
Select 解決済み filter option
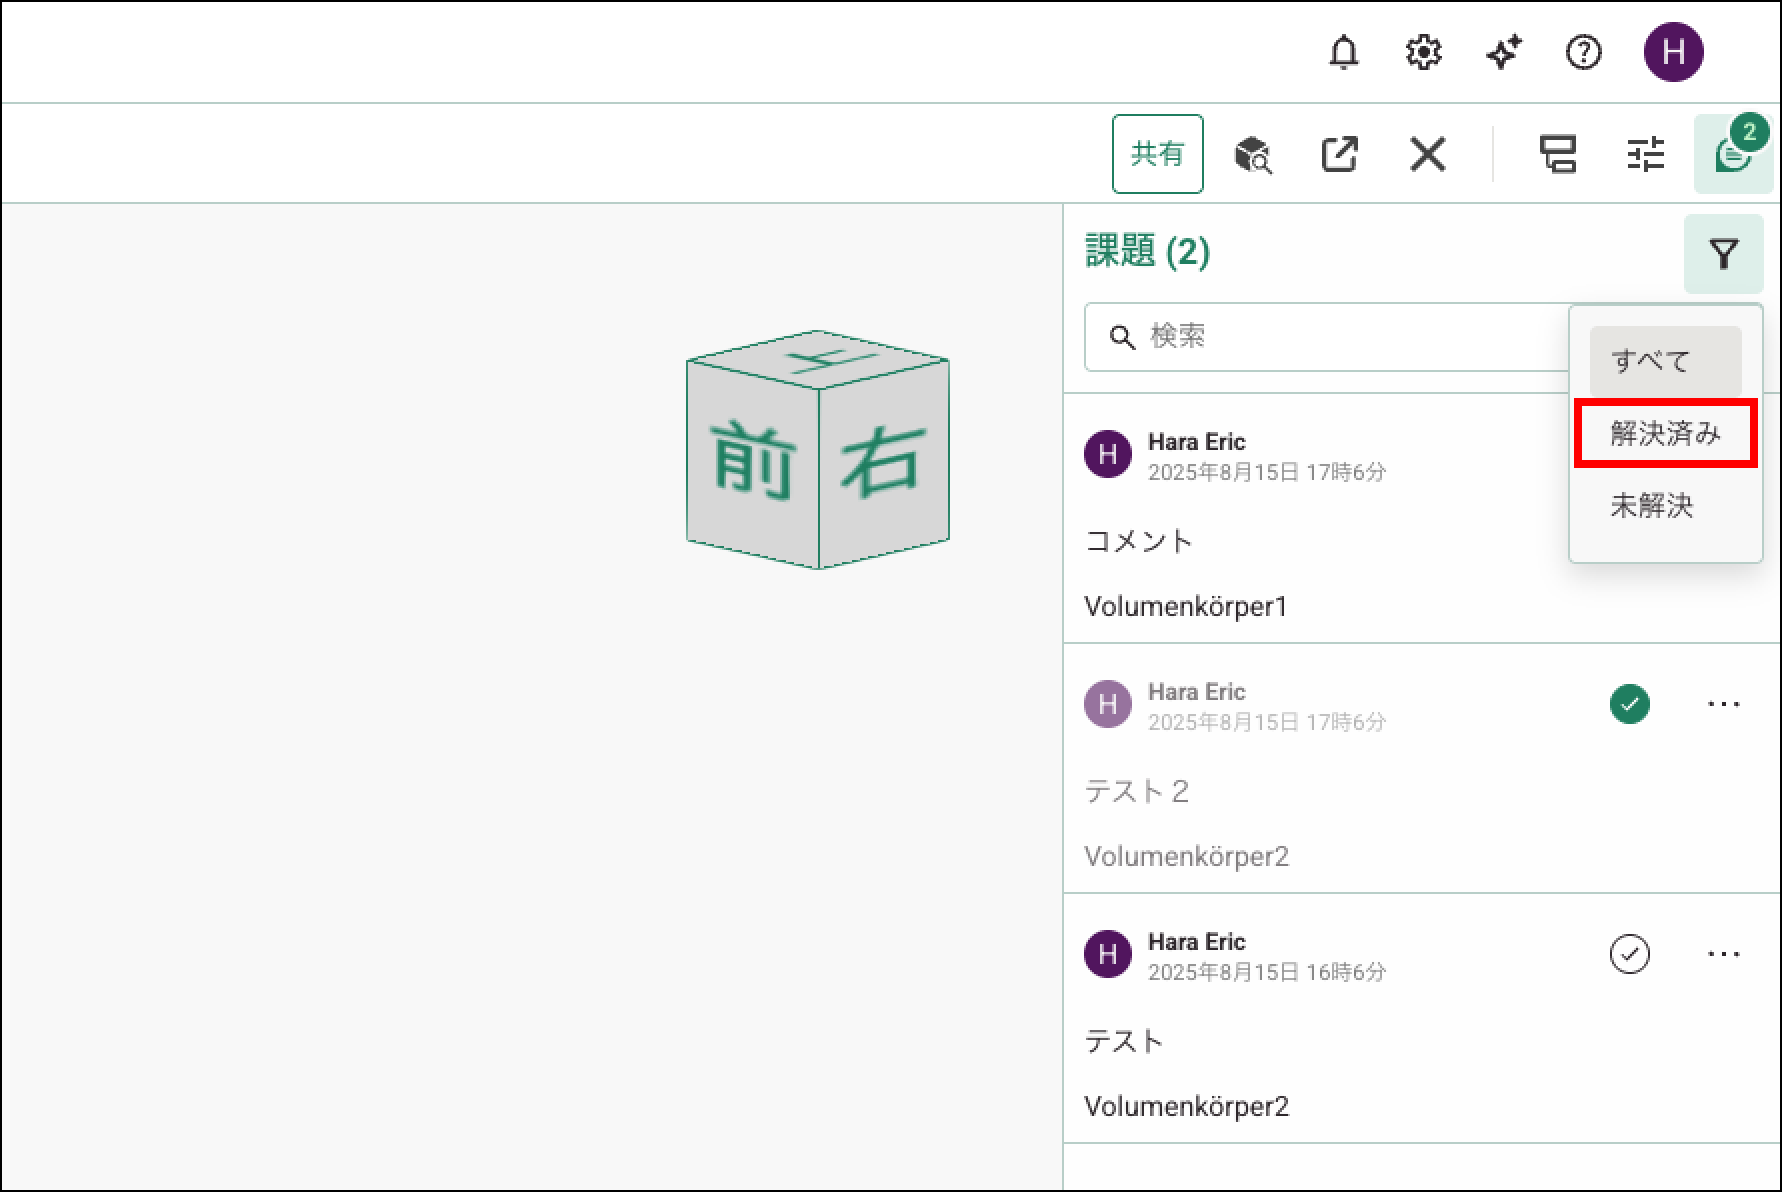1665,433
